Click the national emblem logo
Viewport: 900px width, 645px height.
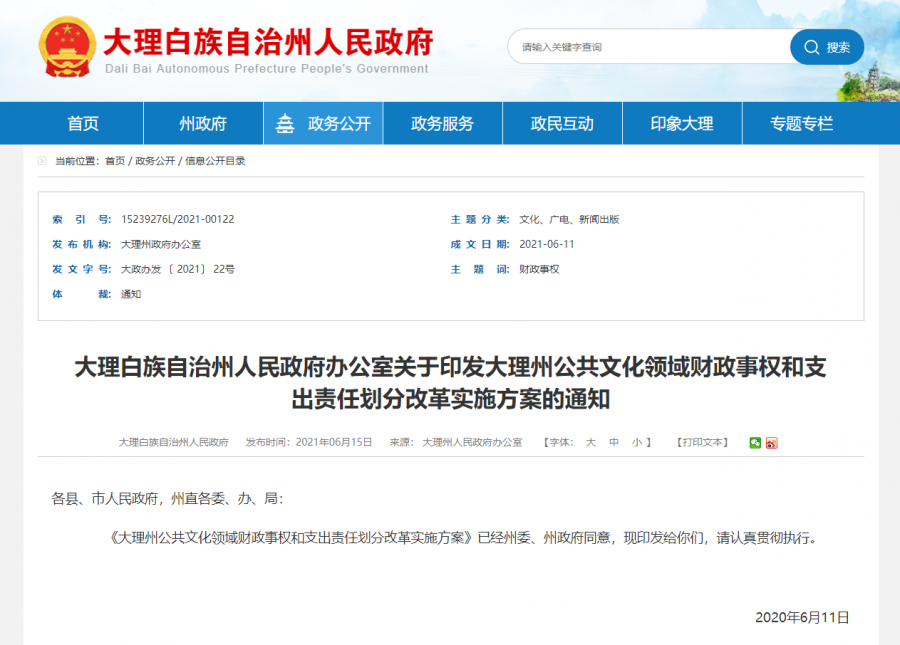tap(67, 47)
